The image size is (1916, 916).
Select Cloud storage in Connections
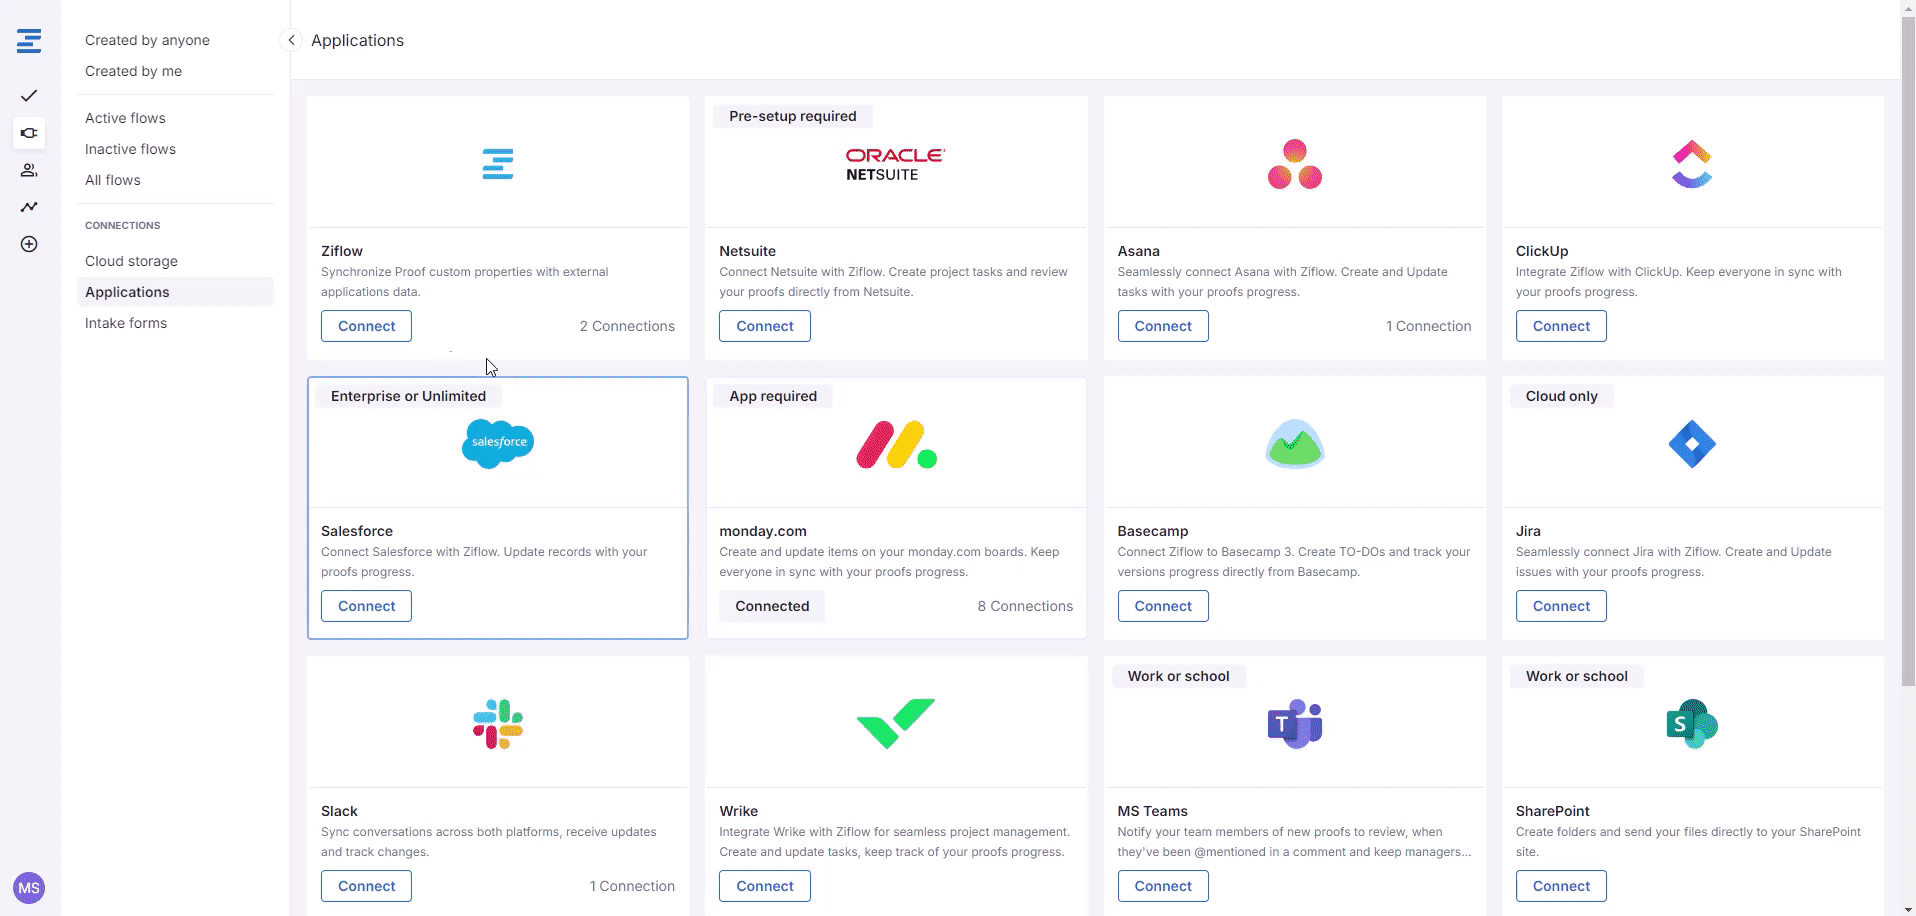(131, 261)
